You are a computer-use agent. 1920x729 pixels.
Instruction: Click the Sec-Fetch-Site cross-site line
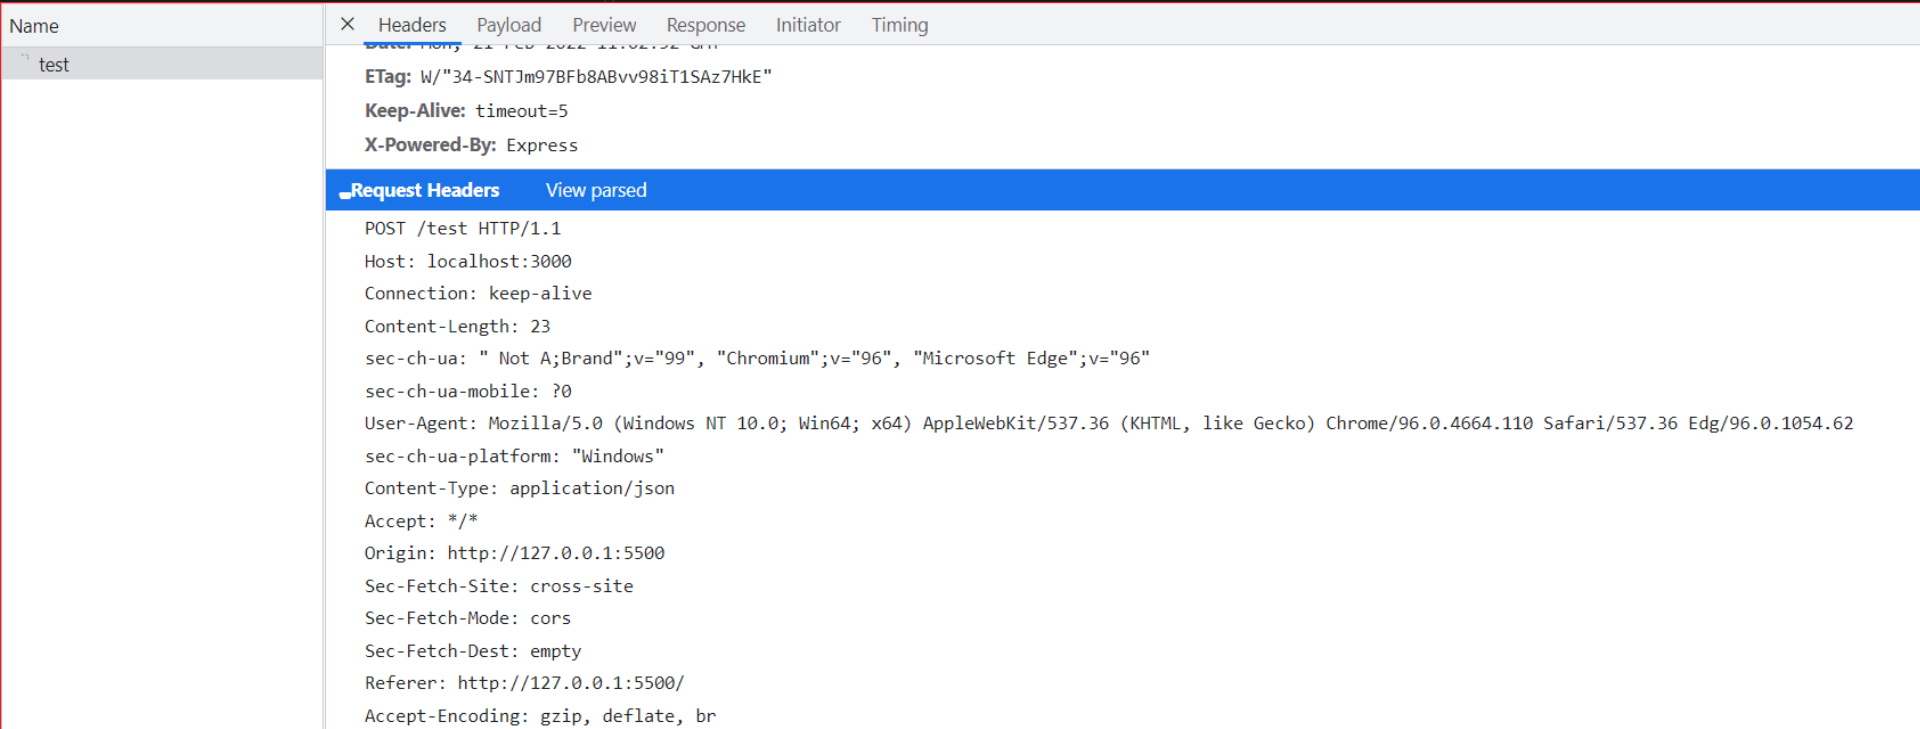click(499, 586)
